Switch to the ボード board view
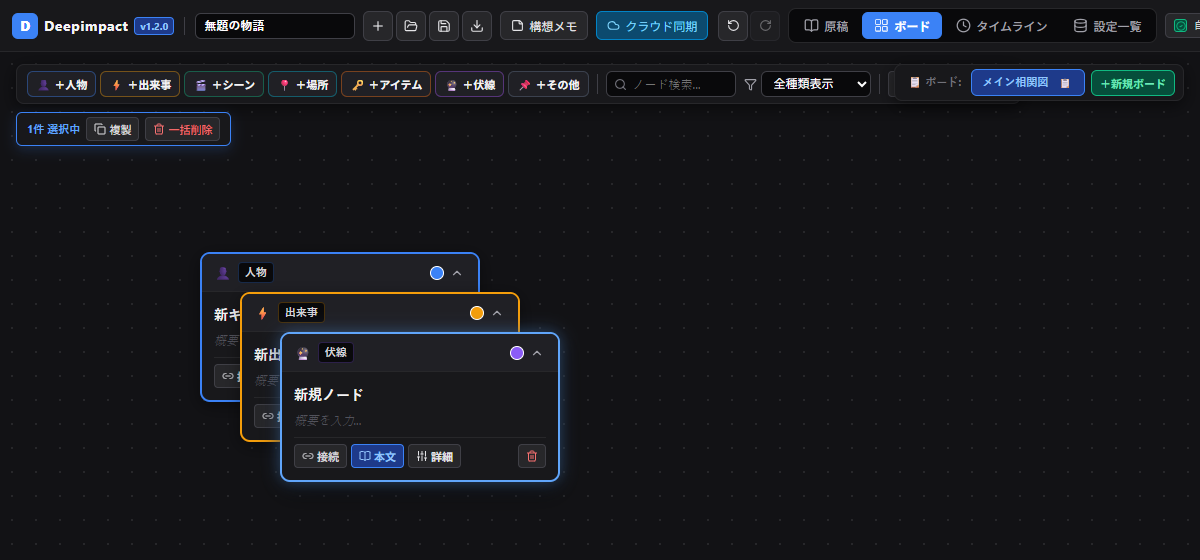Viewport: 1200px width, 560px height. coord(902,26)
